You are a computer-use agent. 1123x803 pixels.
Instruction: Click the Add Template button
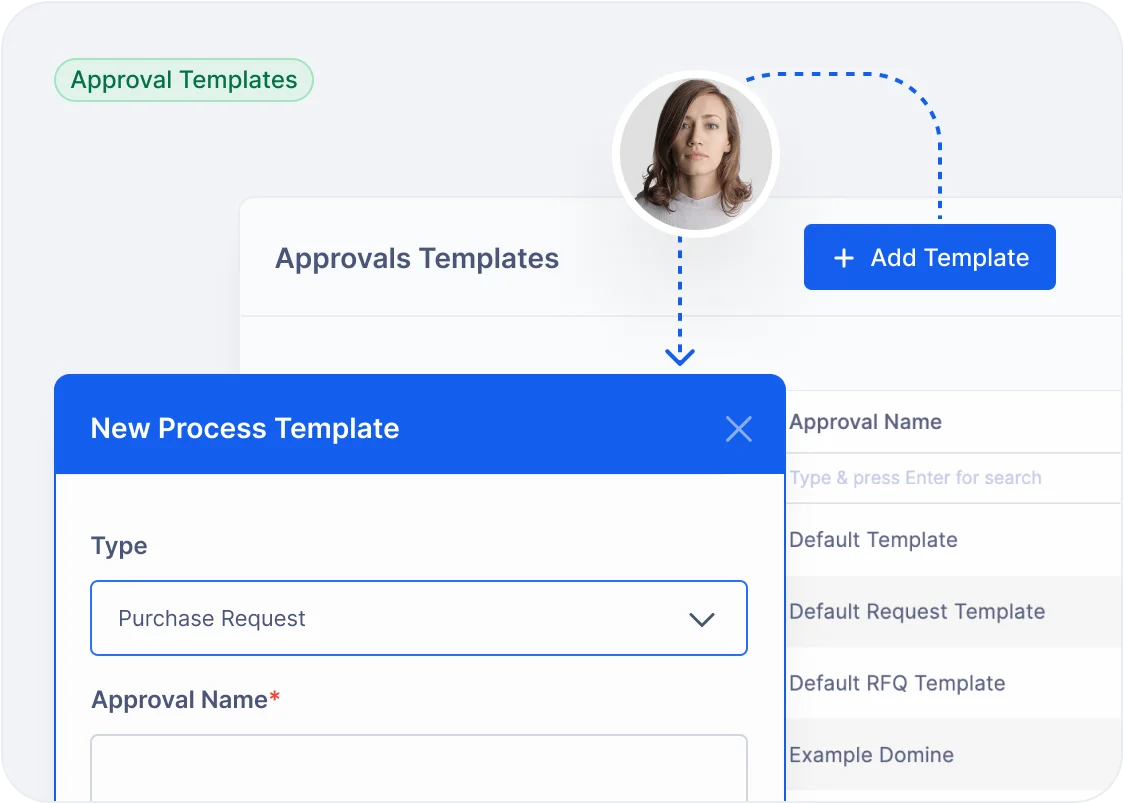929,257
